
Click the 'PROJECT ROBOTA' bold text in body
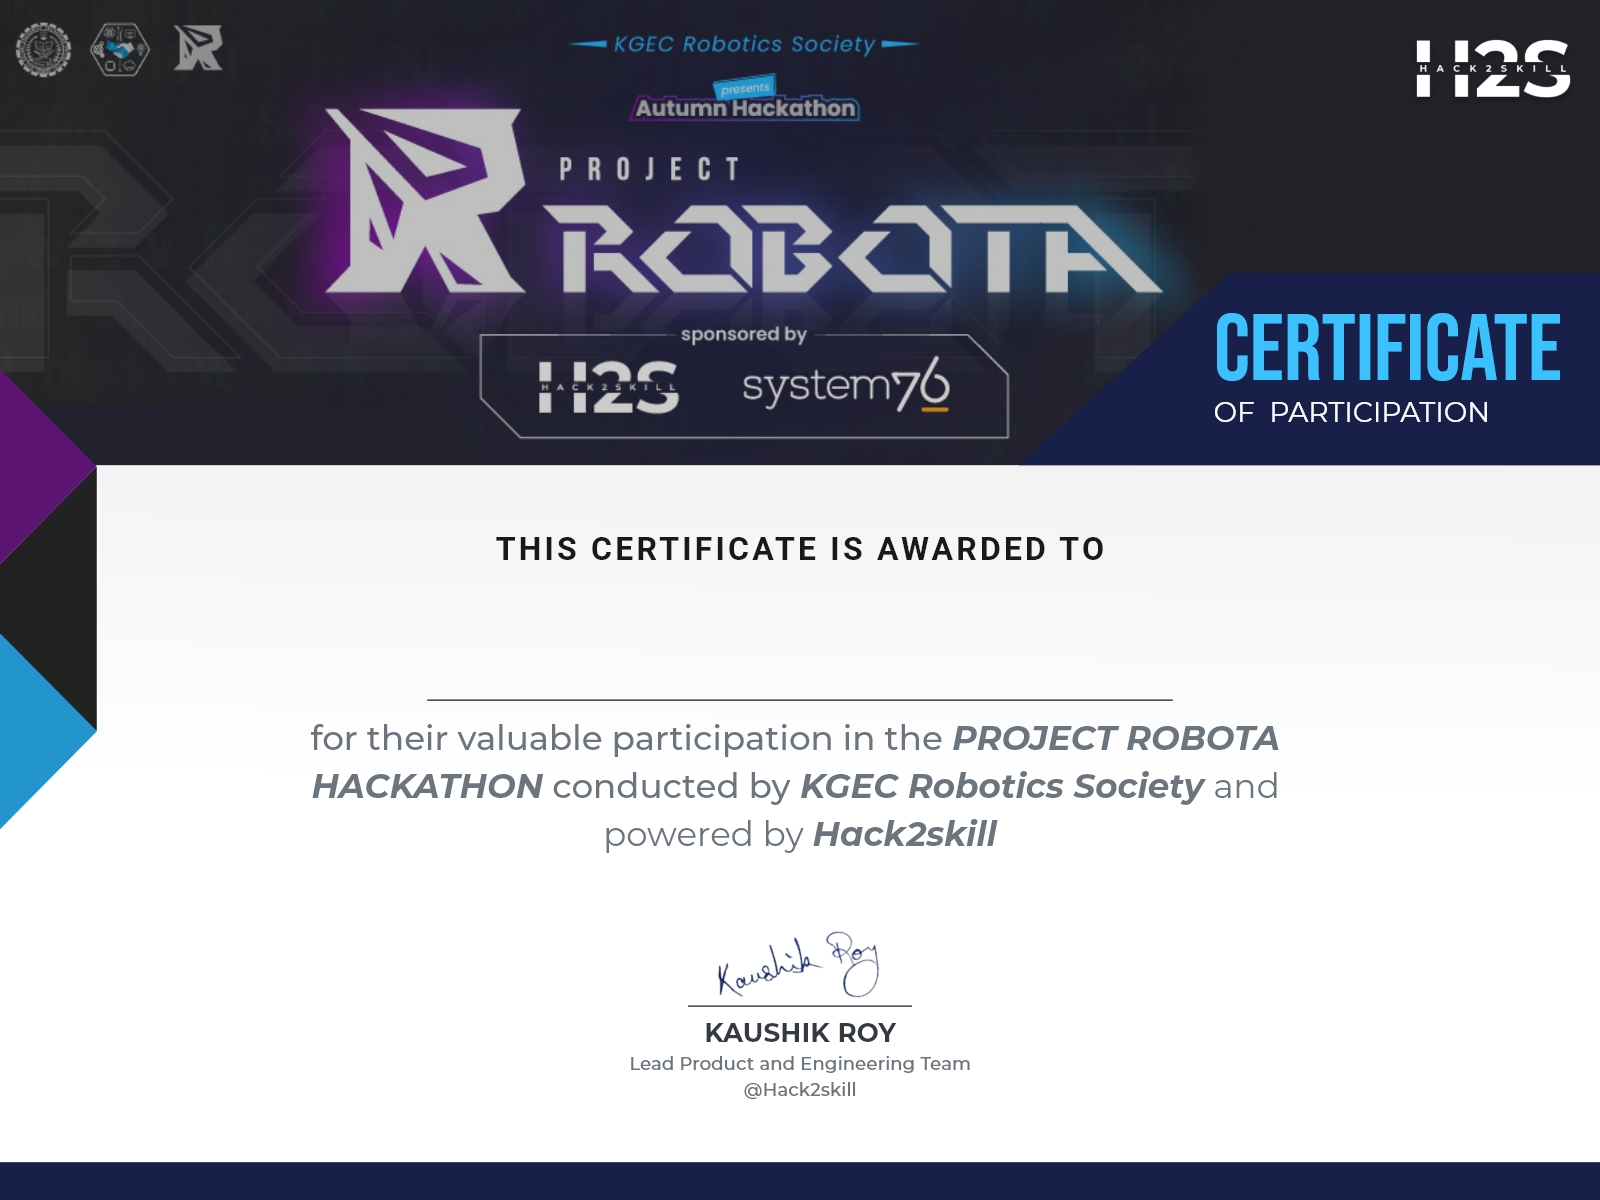point(1115,738)
